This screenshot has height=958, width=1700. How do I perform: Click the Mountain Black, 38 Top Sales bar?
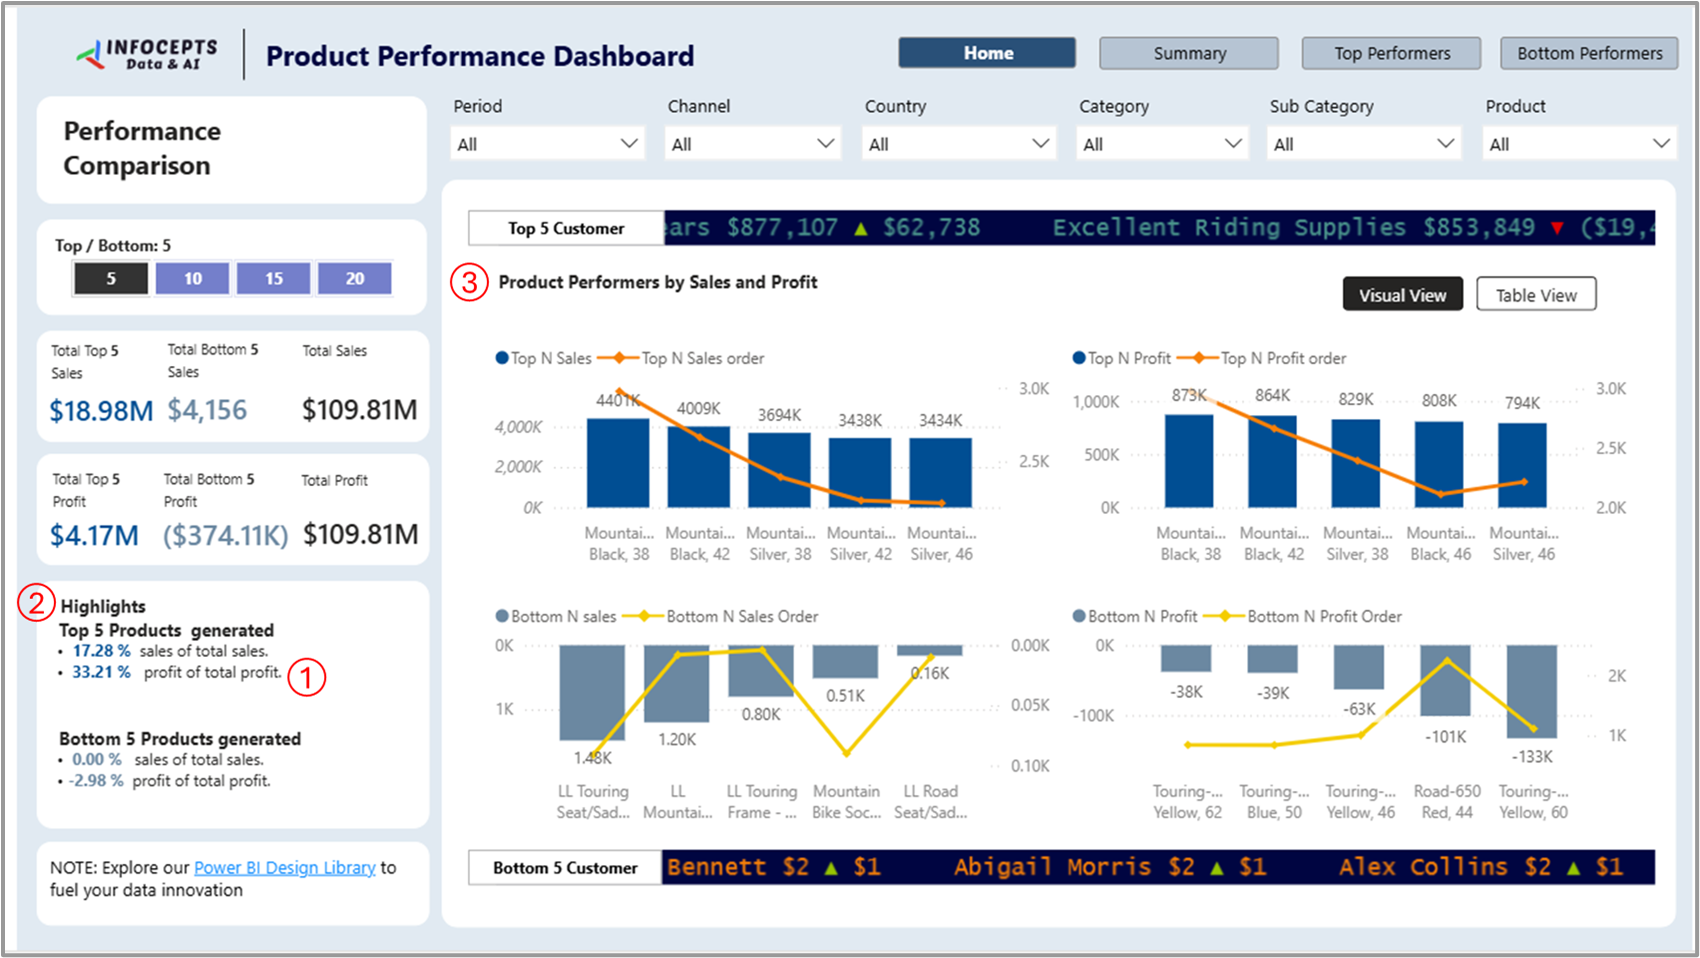618,462
